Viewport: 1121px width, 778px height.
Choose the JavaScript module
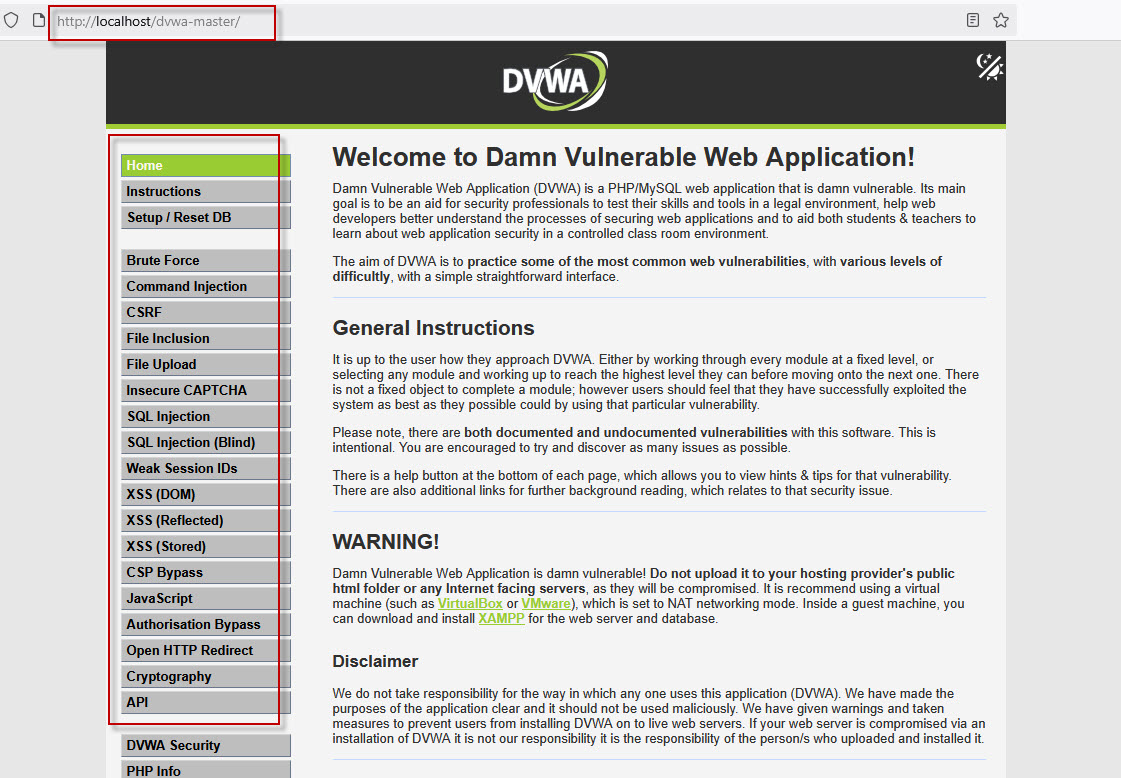point(206,599)
